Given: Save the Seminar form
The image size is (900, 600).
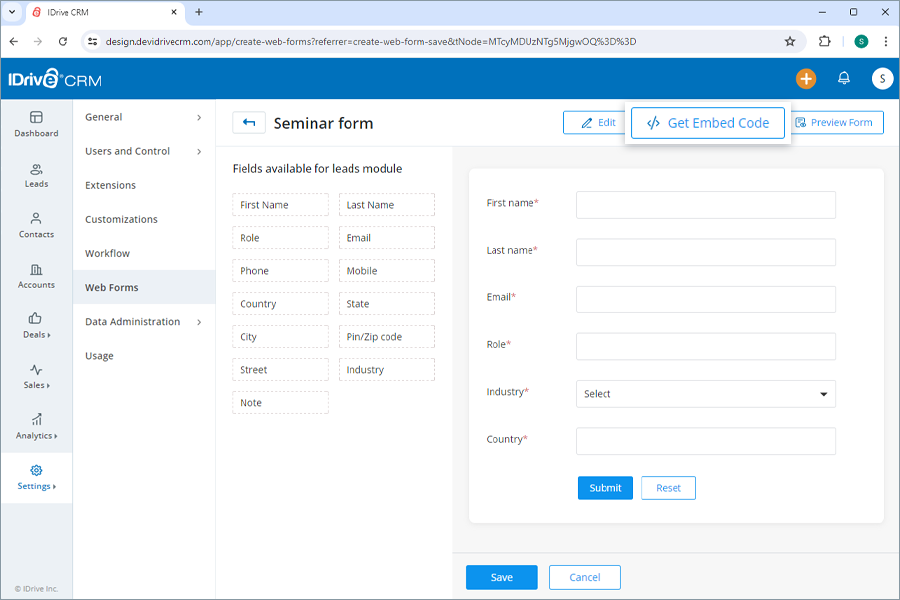Looking at the screenshot, I should click(501, 577).
